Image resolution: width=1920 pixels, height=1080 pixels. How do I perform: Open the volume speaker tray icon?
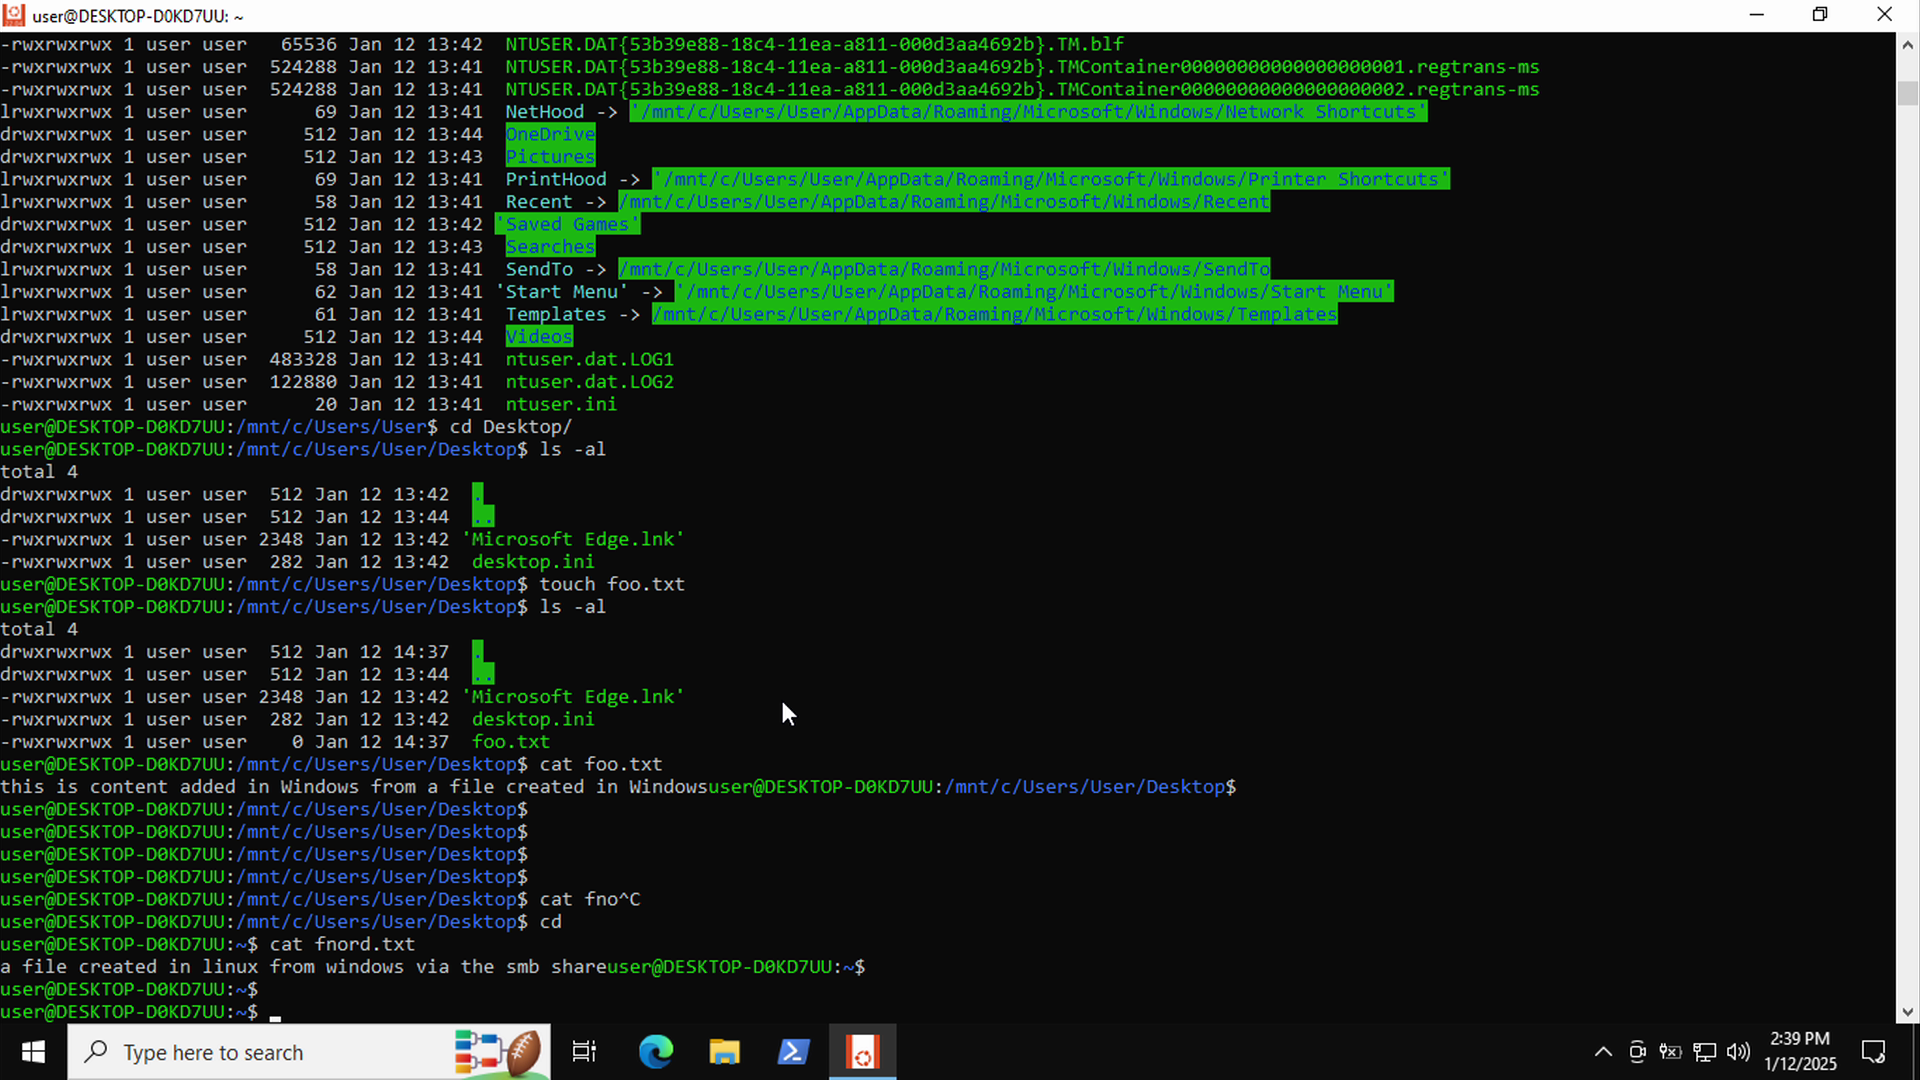pyautogui.click(x=1739, y=1052)
